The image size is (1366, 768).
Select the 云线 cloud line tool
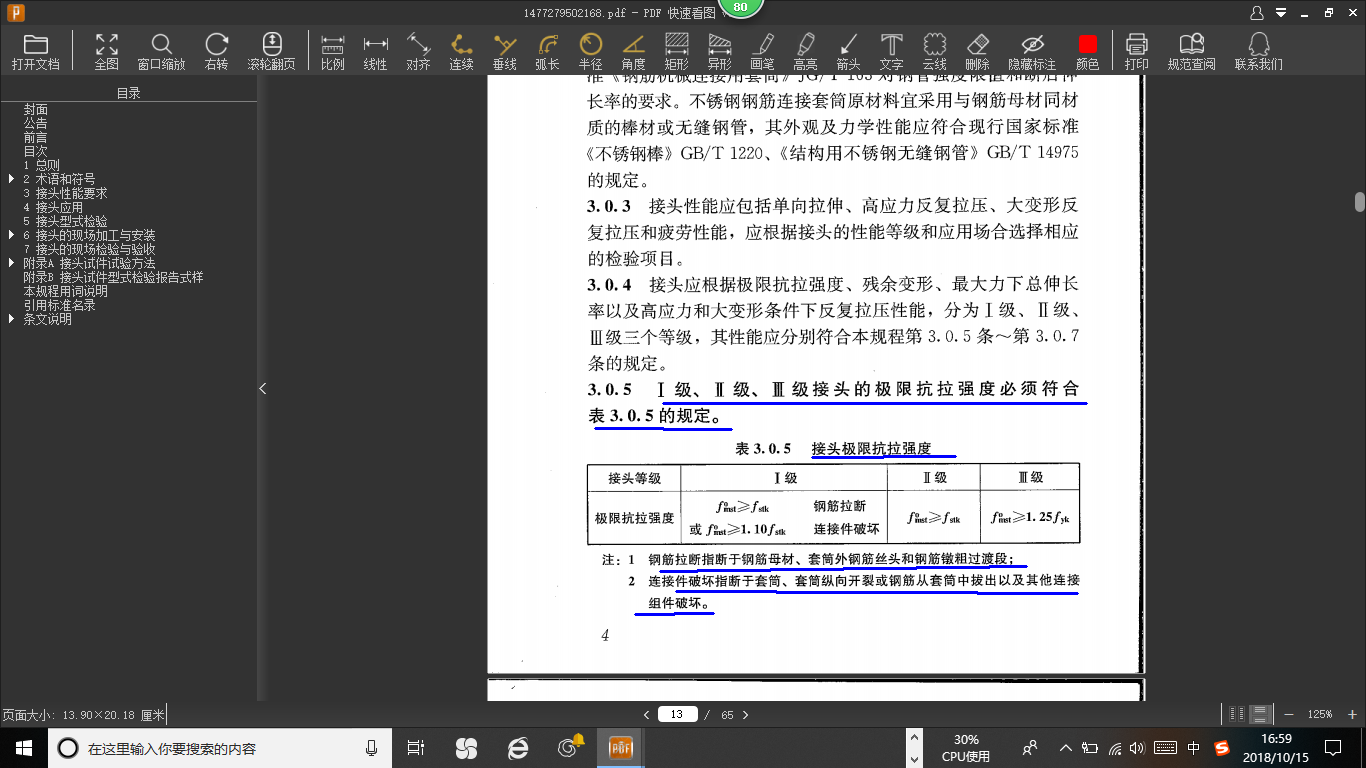(935, 52)
